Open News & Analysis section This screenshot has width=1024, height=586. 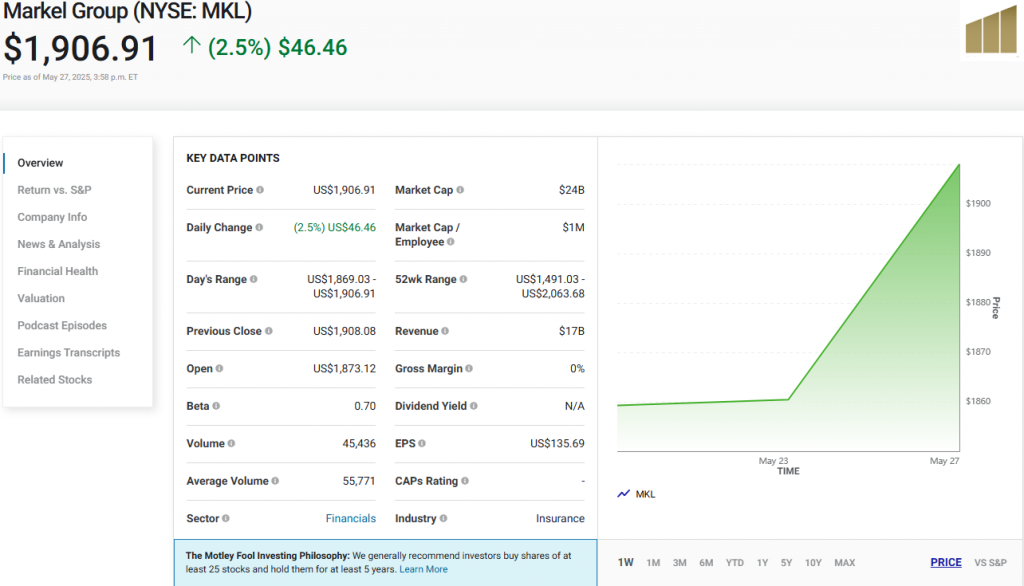coord(59,244)
